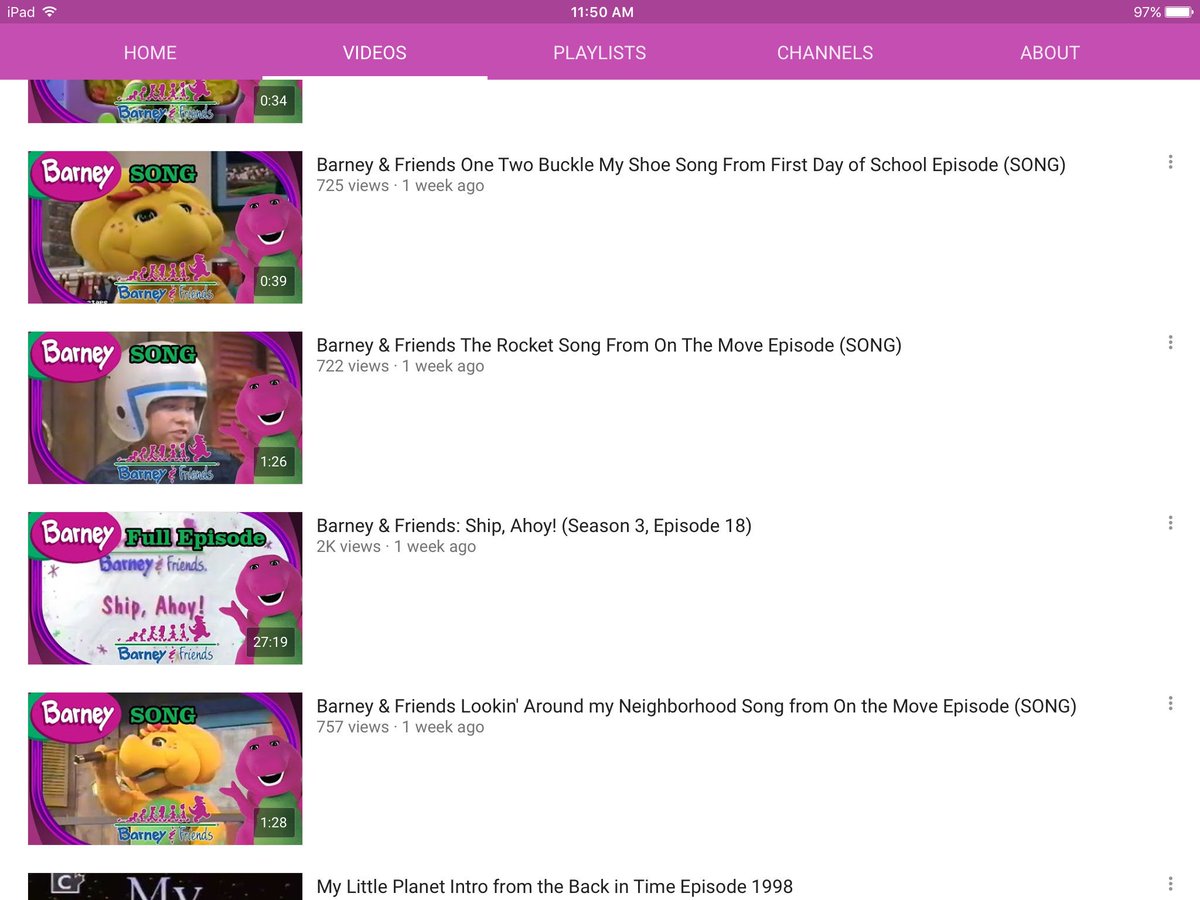Image resolution: width=1200 pixels, height=900 pixels.
Task: Switch to the PLAYLISTS tab
Action: [600, 53]
